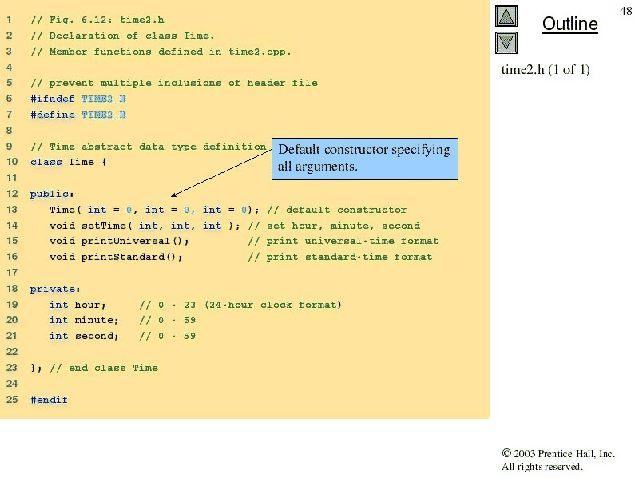Click the class Time declaration line
Viewport: 639px width, 479px height.
coord(67,161)
